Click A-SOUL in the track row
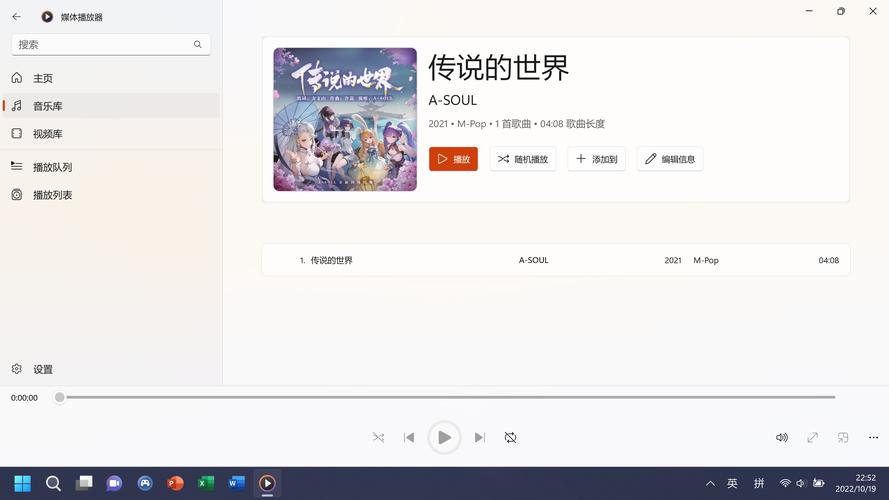 click(x=534, y=260)
